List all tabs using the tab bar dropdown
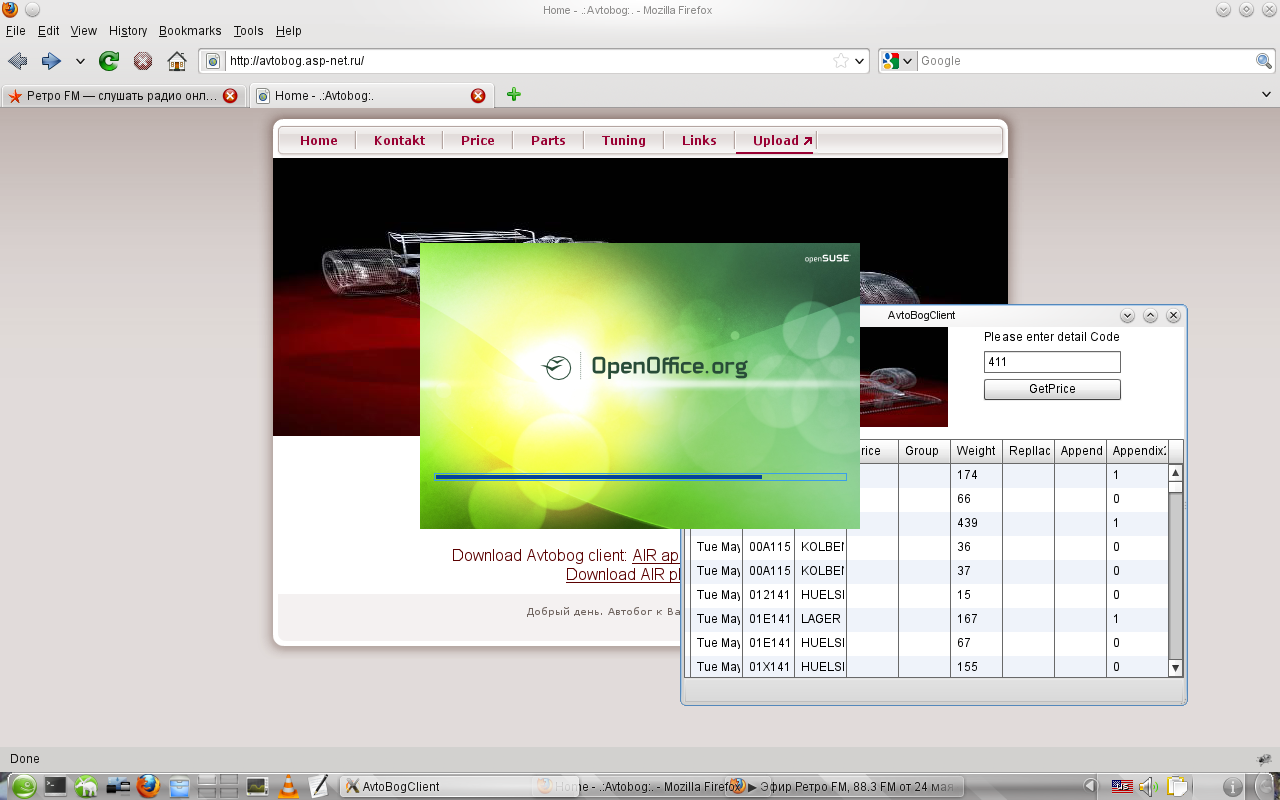Screen dimensions: 1280x800 [x=1267, y=94]
